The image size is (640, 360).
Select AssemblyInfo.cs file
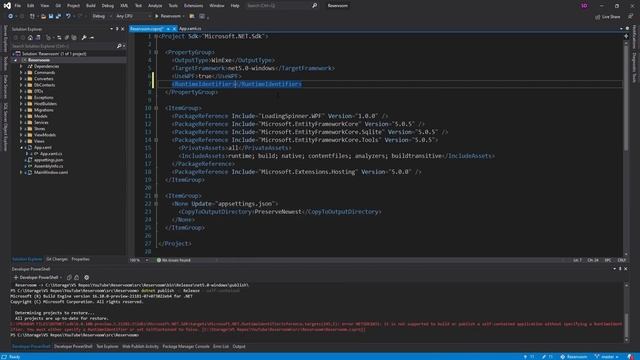point(48,166)
